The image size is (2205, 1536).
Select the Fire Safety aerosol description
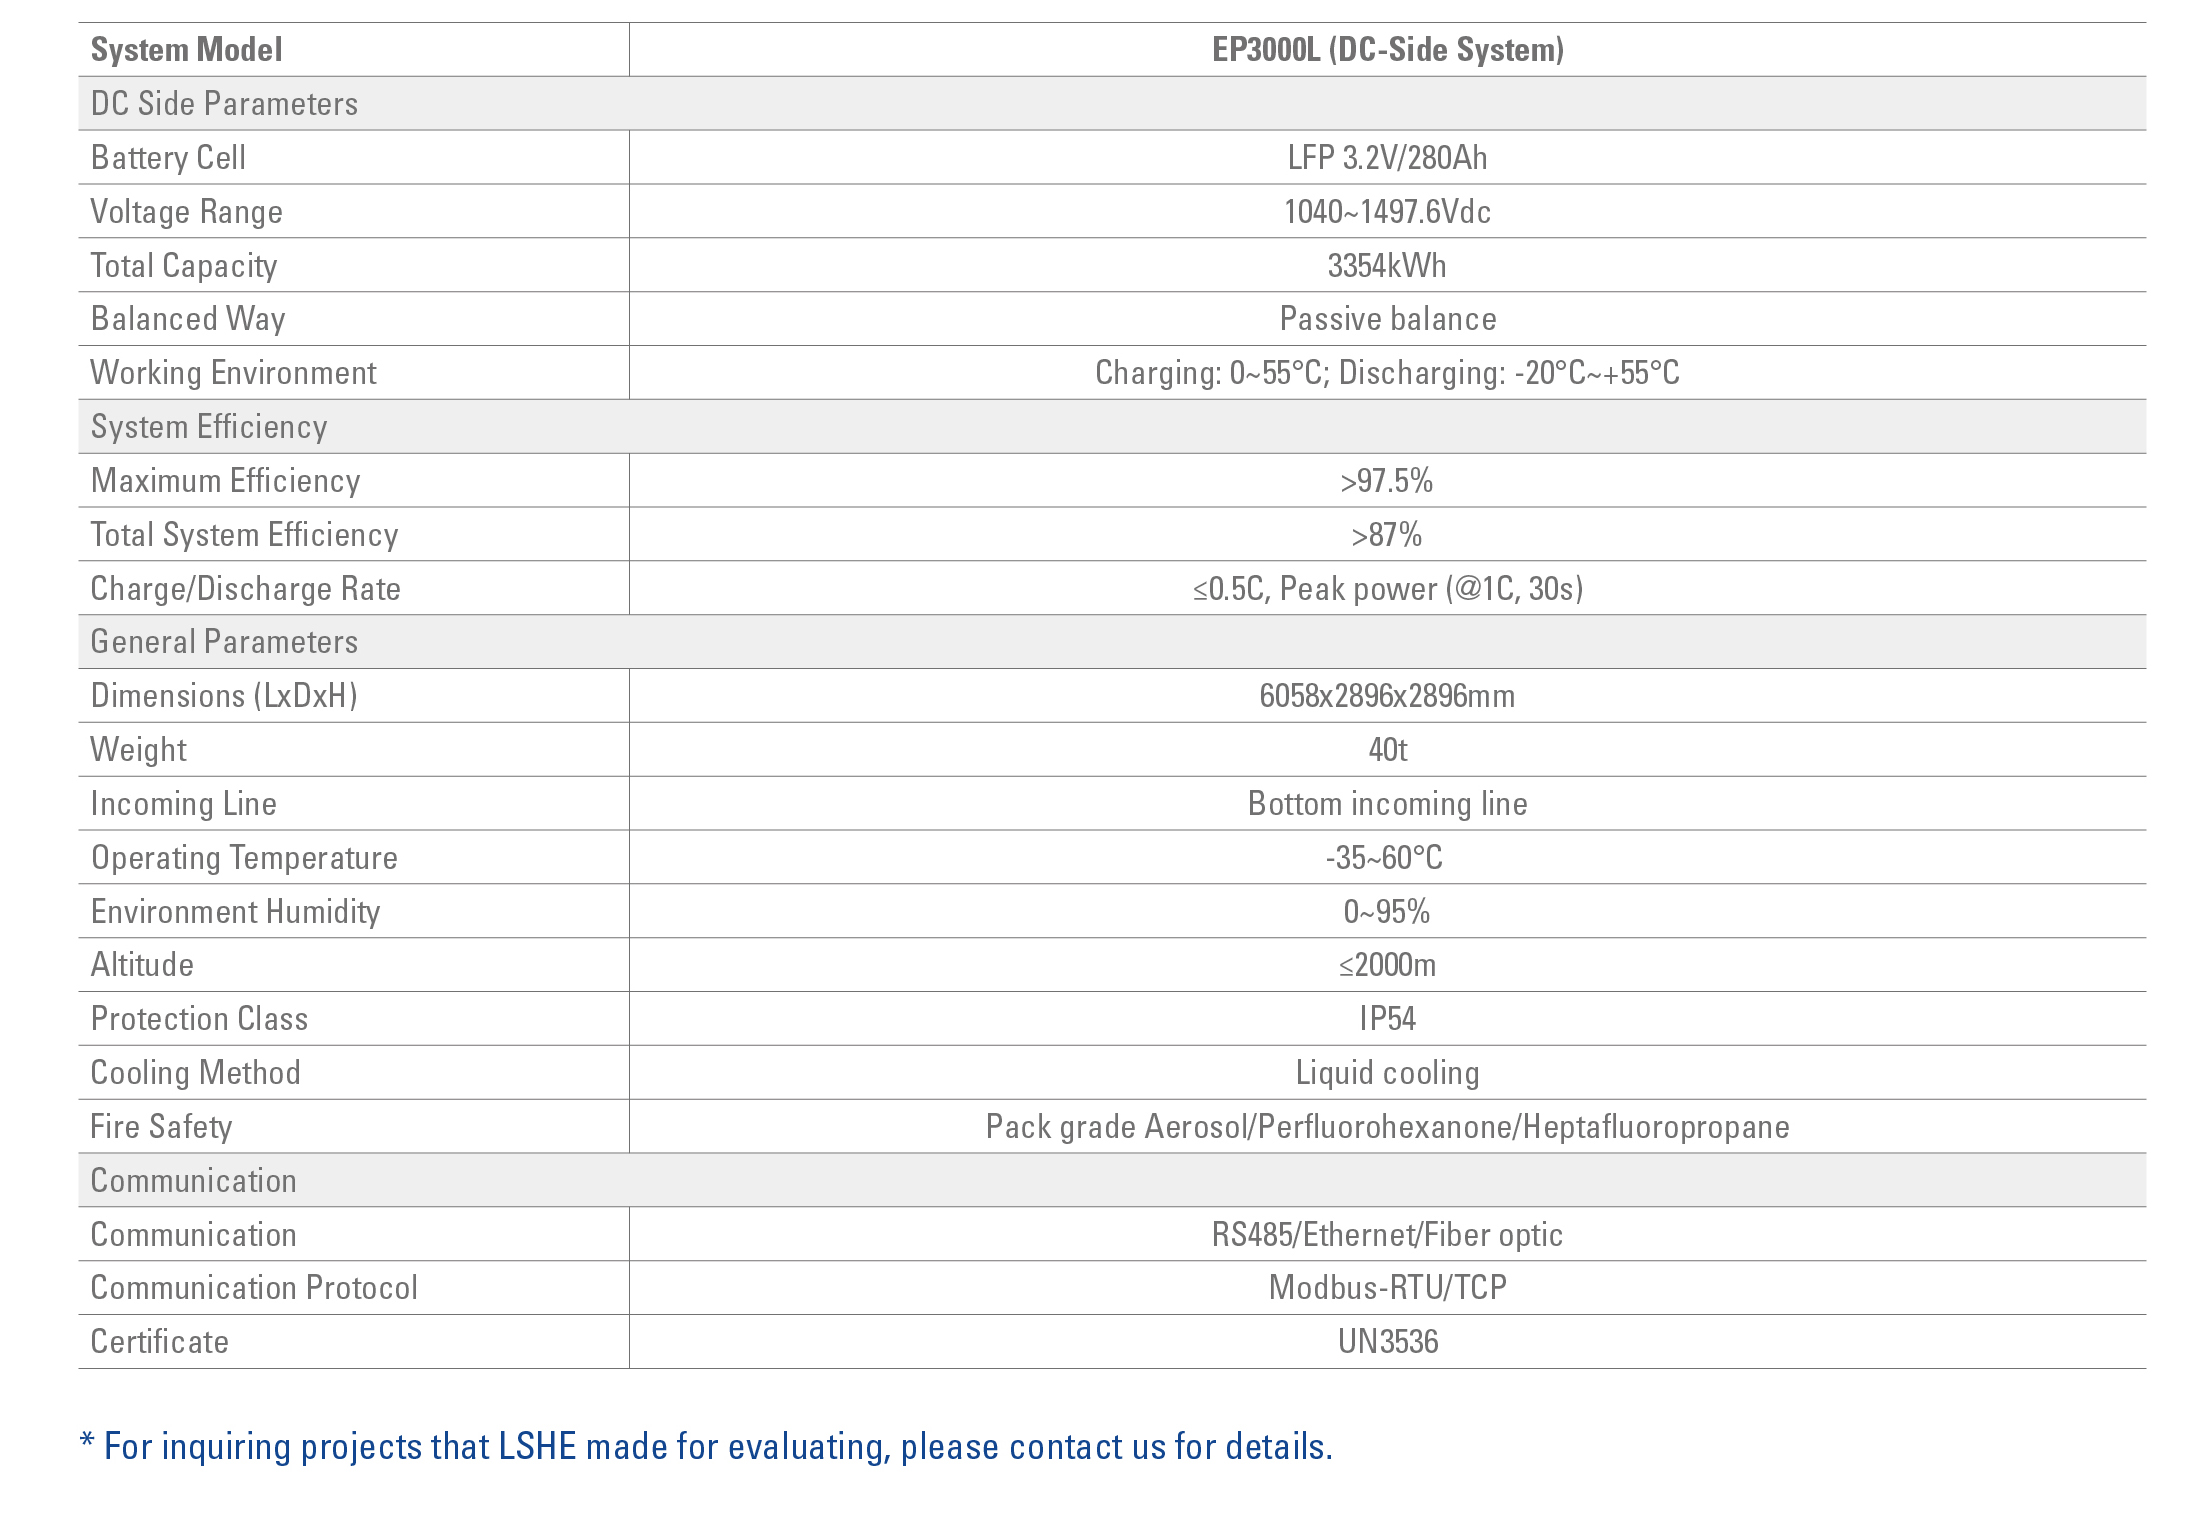pos(1387,1127)
